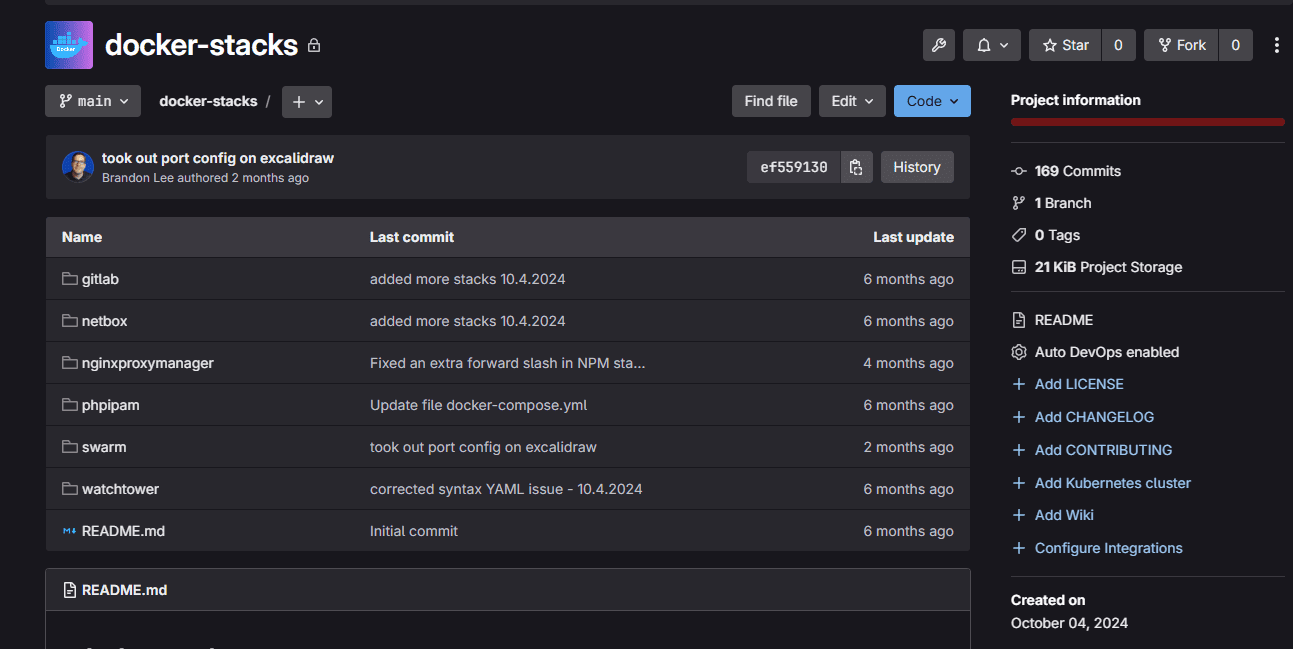Expand the main branch selector
The image size is (1293, 649).
pyautogui.click(x=93, y=101)
